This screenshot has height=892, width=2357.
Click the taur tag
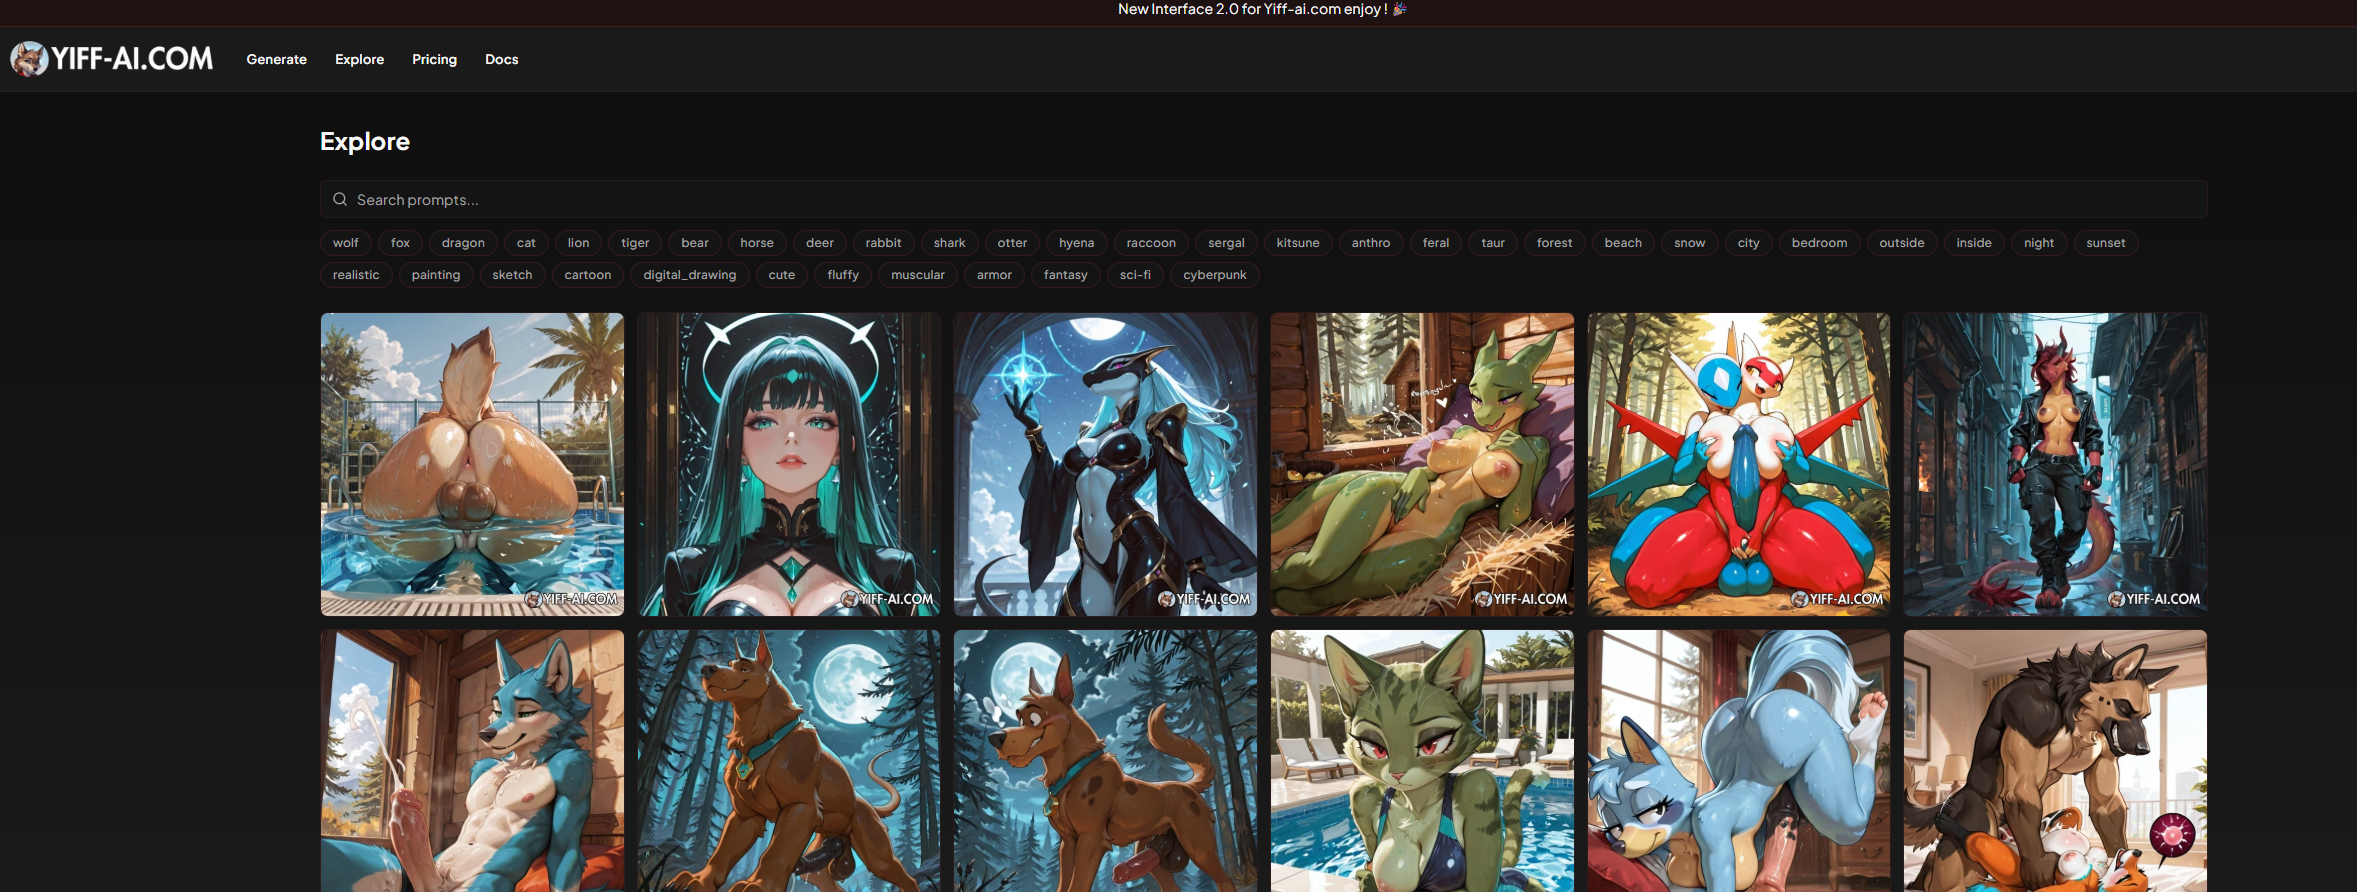pyautogui.click(x=1493, y=243)
